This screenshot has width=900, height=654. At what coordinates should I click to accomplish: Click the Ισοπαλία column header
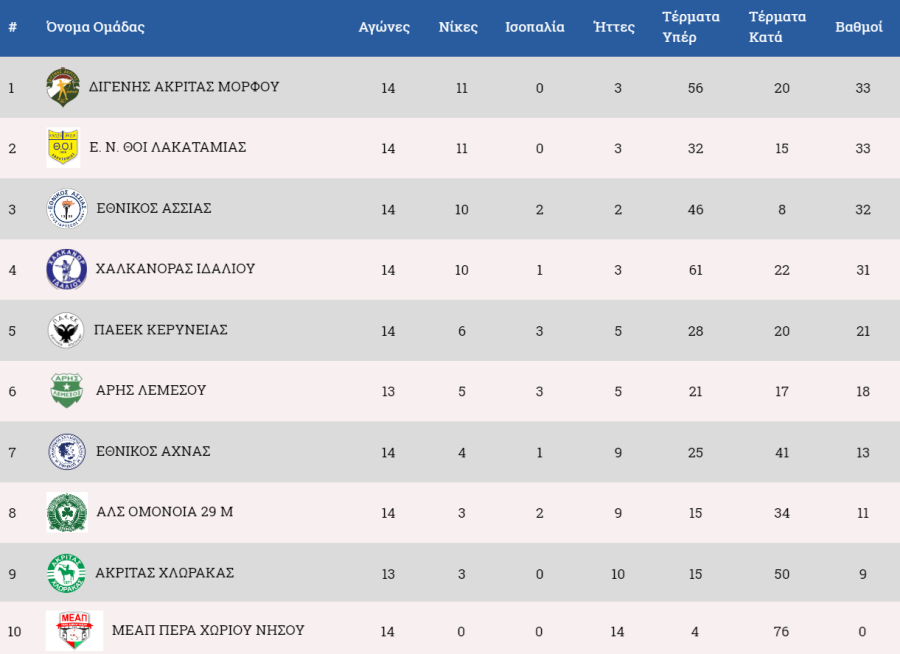(534, 27)
